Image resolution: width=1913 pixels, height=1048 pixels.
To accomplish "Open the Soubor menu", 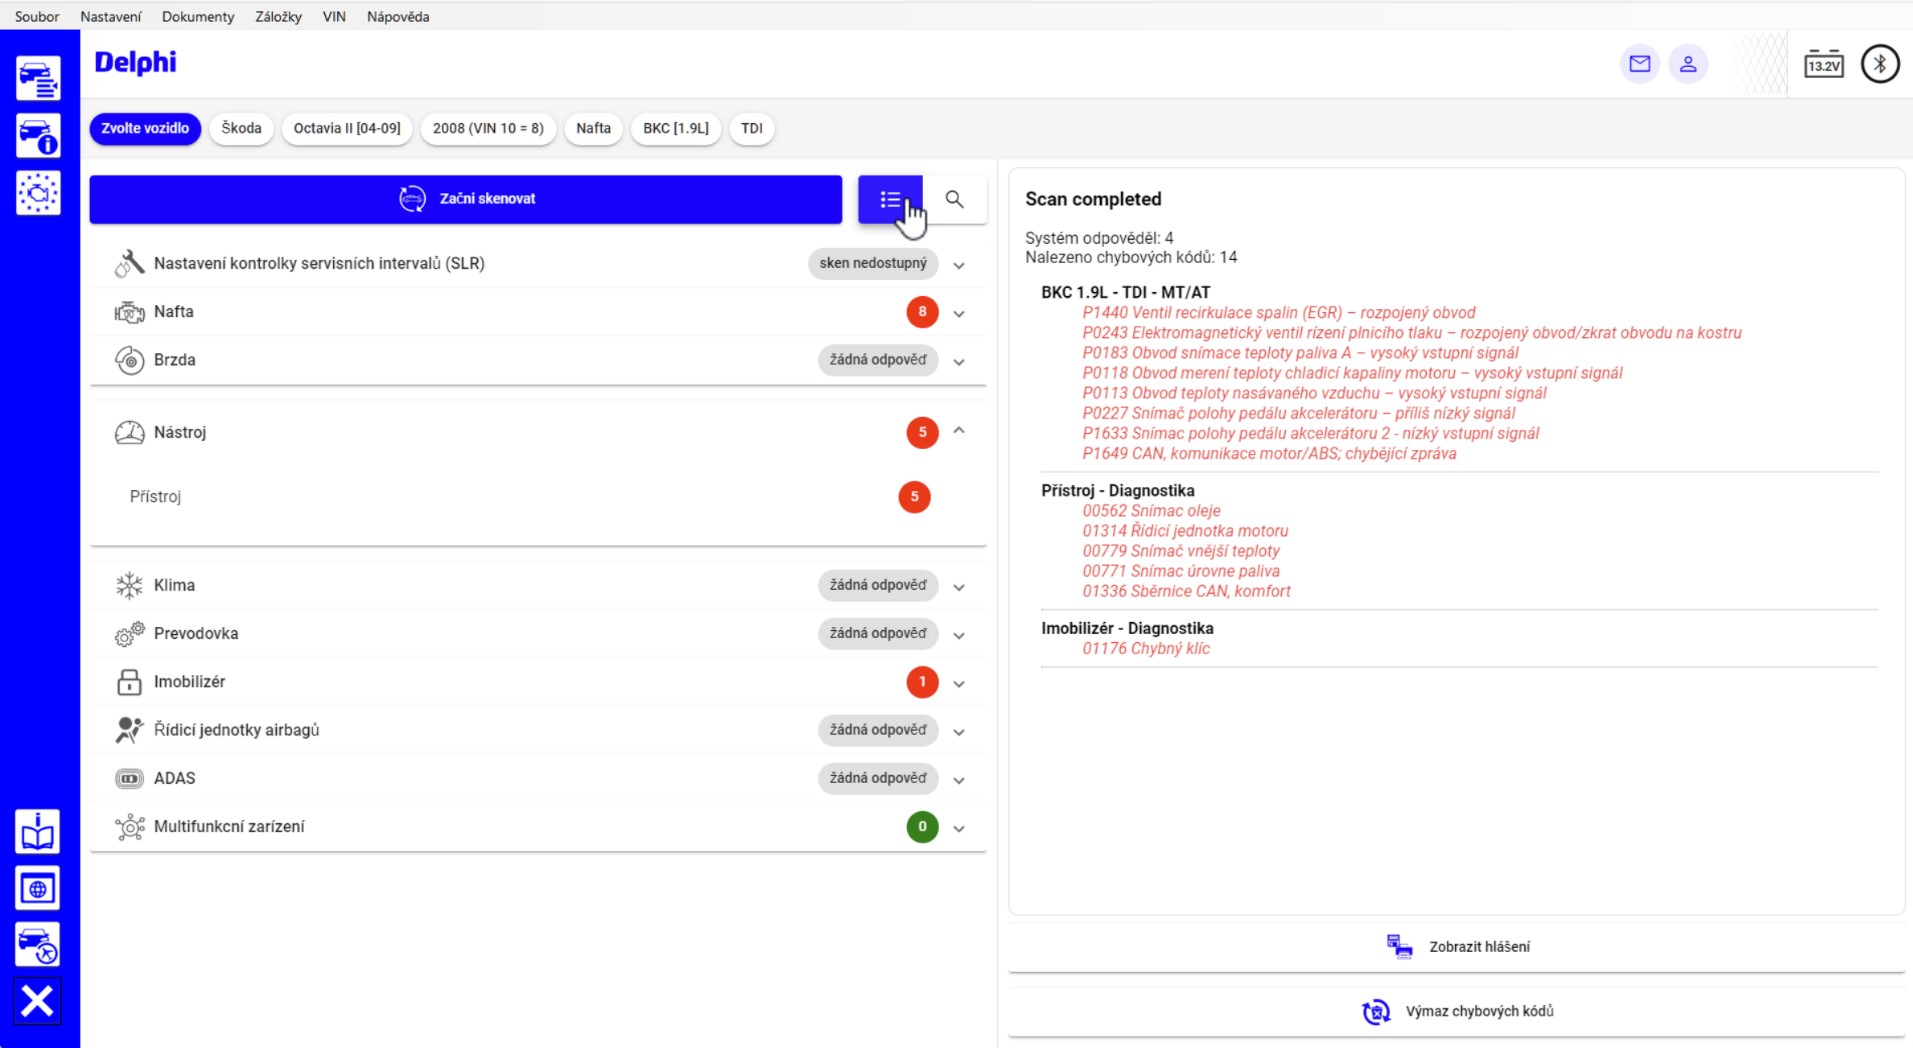I will click(37, 16).
